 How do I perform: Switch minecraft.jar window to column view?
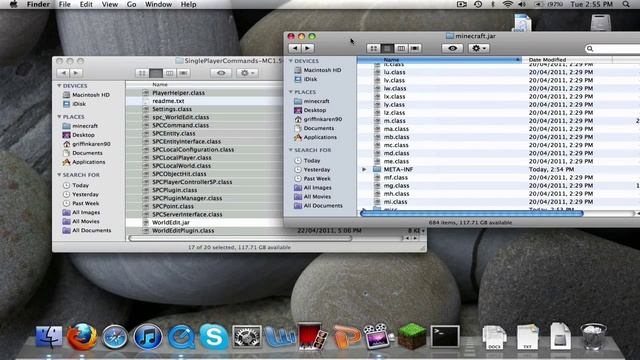pyautogui.click(x=401, y=49)
